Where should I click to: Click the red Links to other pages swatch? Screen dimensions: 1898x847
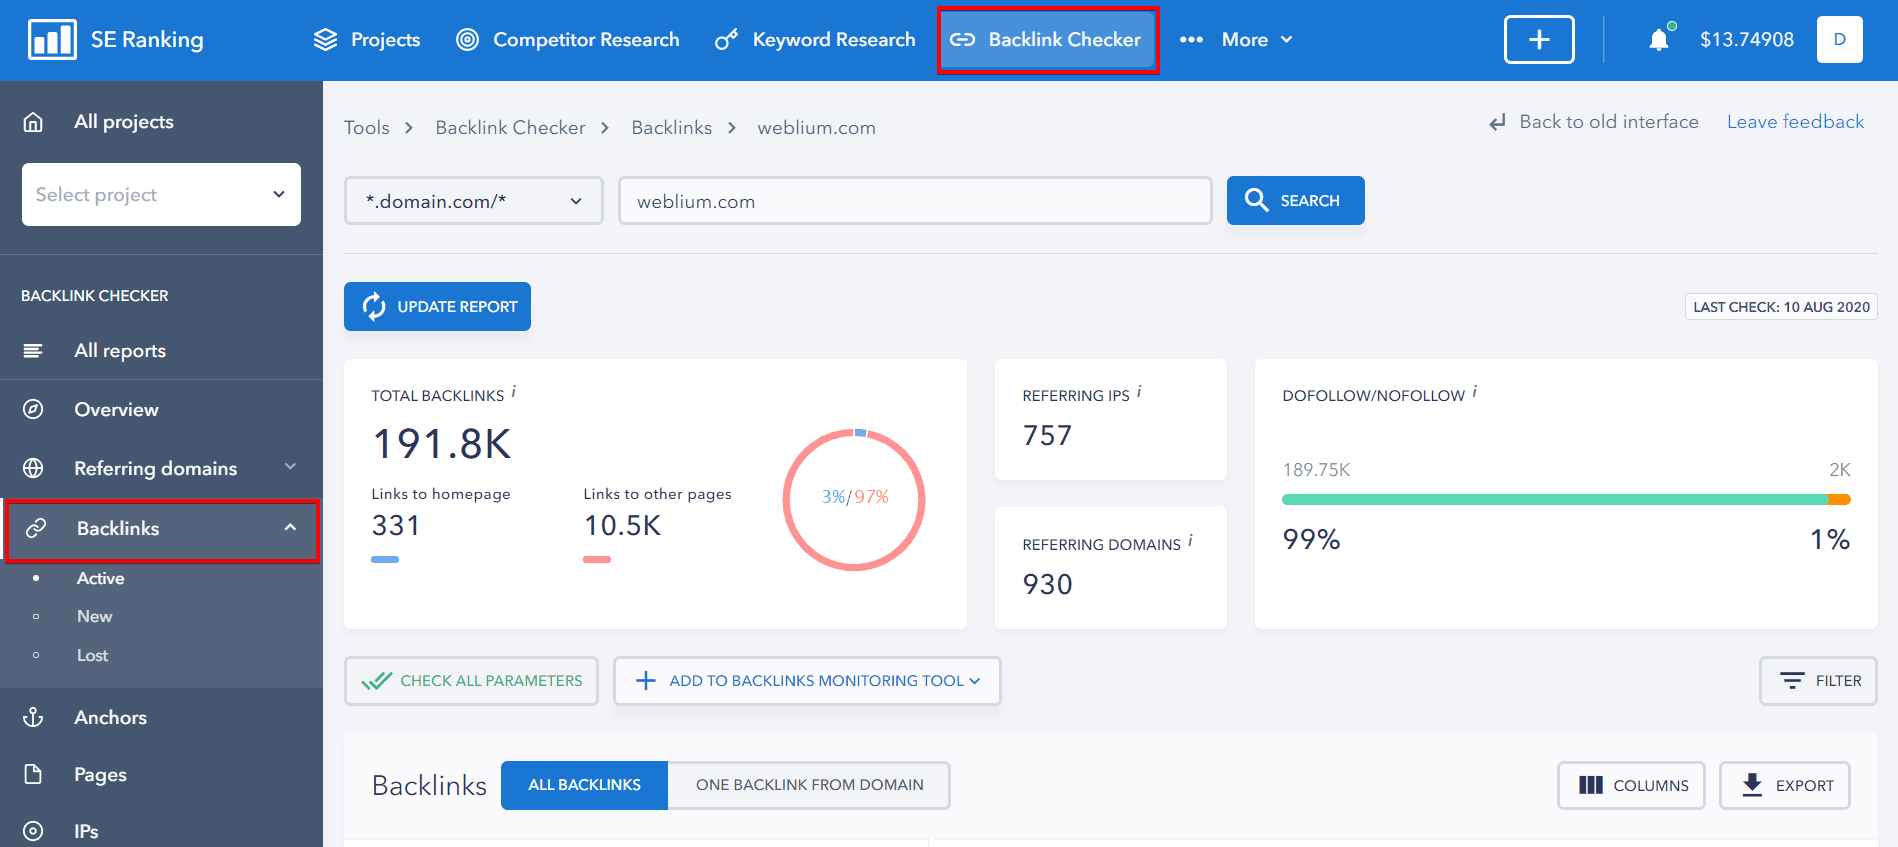(x=597, y=560)
